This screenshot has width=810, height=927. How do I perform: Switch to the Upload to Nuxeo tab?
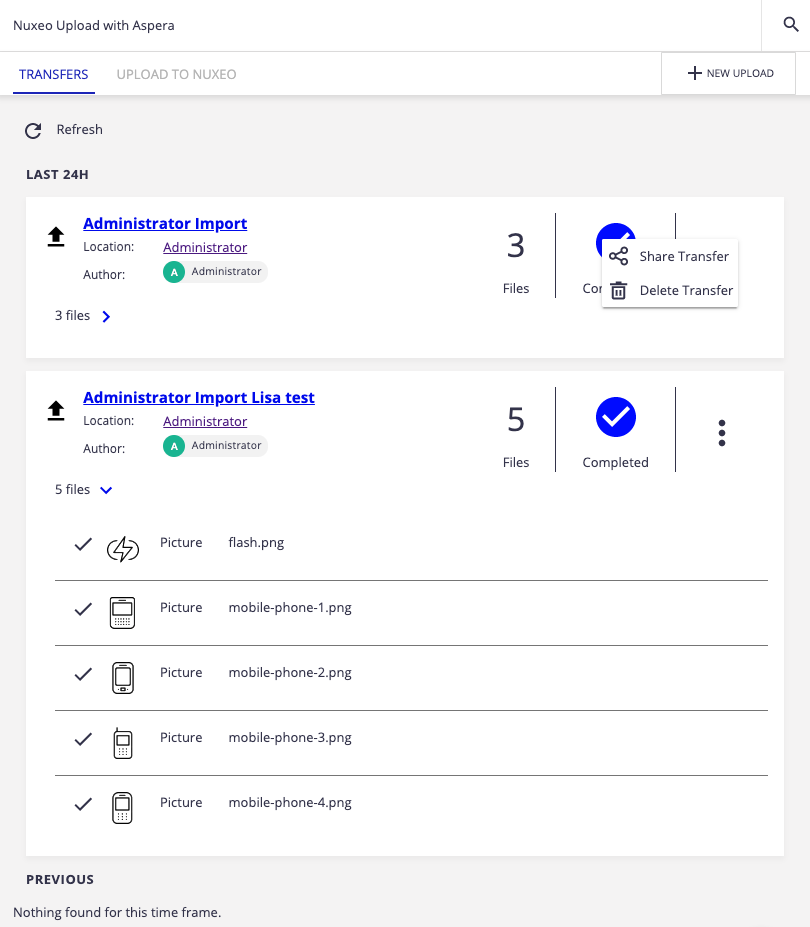pyautogui.click(x=176, y=74)
